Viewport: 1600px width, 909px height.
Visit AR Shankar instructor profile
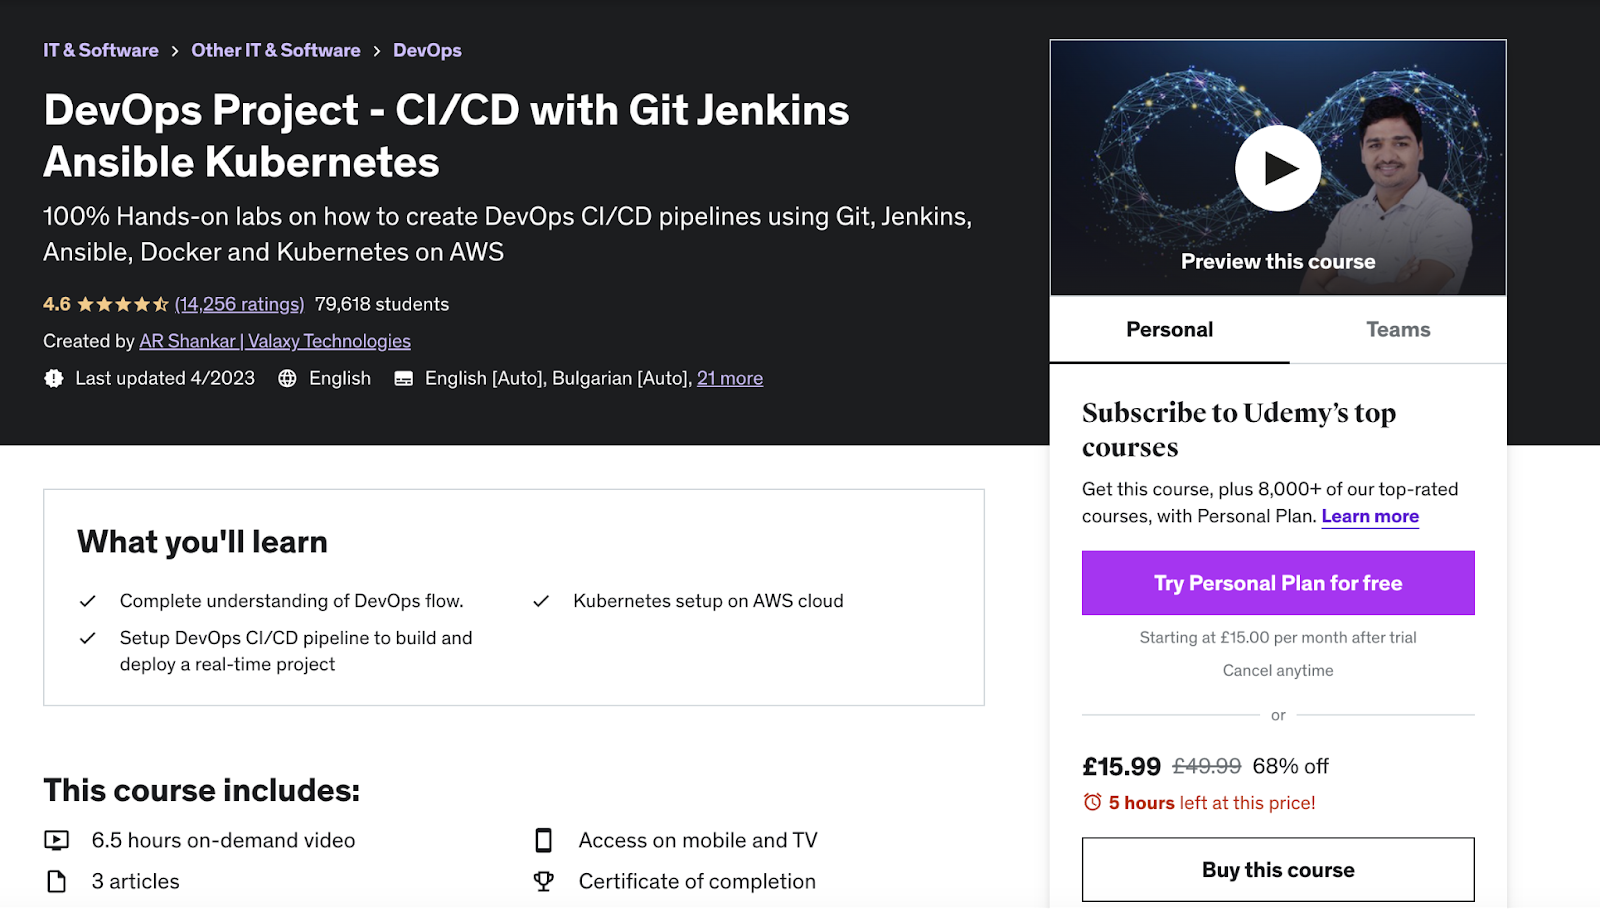(187, 342)
